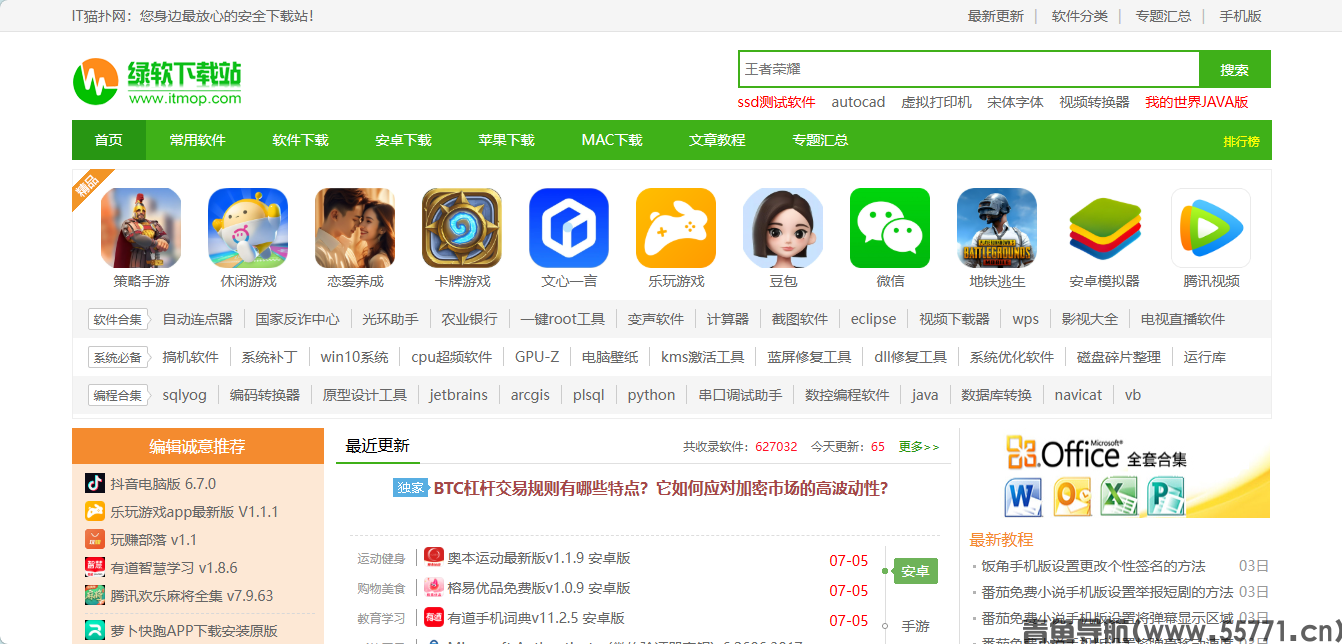Open 苹果下载 navigation item
The height and width of the screenshot is (644, 1342).
(x=506, y=140)
